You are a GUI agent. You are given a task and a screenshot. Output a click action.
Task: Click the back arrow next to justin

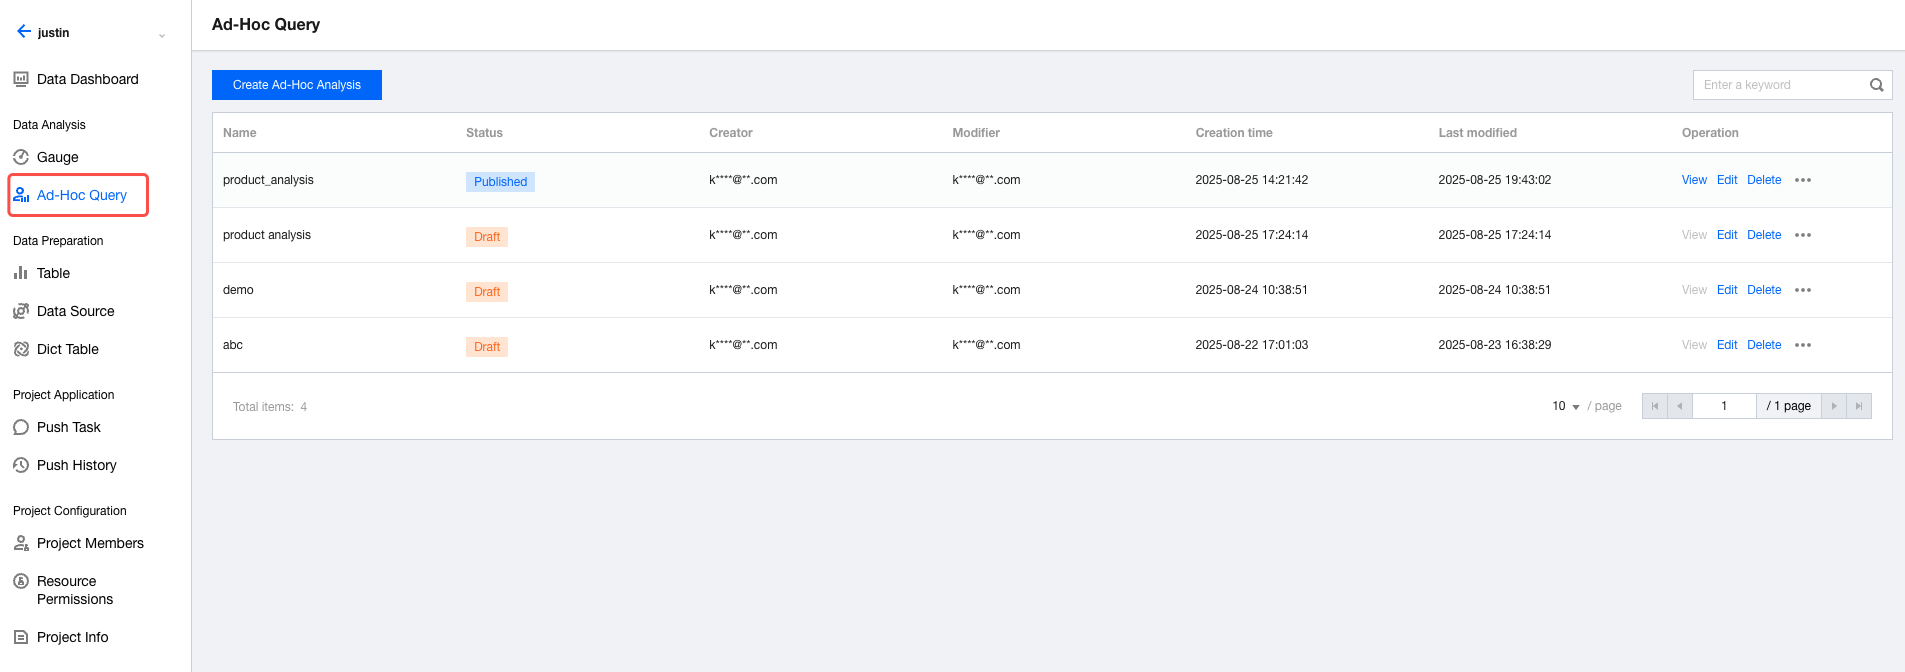23,32
